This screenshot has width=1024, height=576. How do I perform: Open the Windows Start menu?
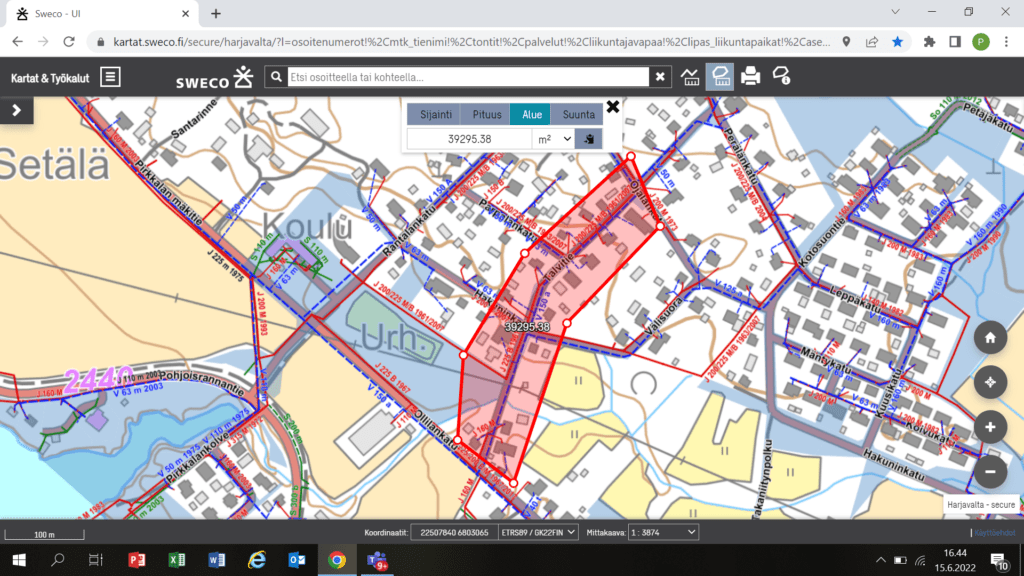pyautogui.click(x=19, y=560)
